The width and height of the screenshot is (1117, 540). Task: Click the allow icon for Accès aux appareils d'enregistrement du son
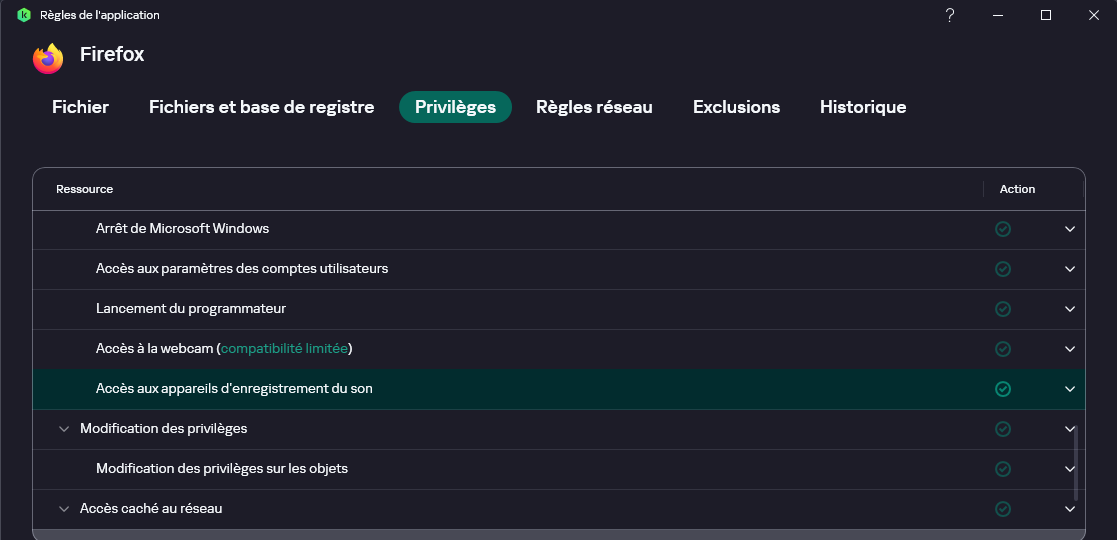[x=1002, y=389]
